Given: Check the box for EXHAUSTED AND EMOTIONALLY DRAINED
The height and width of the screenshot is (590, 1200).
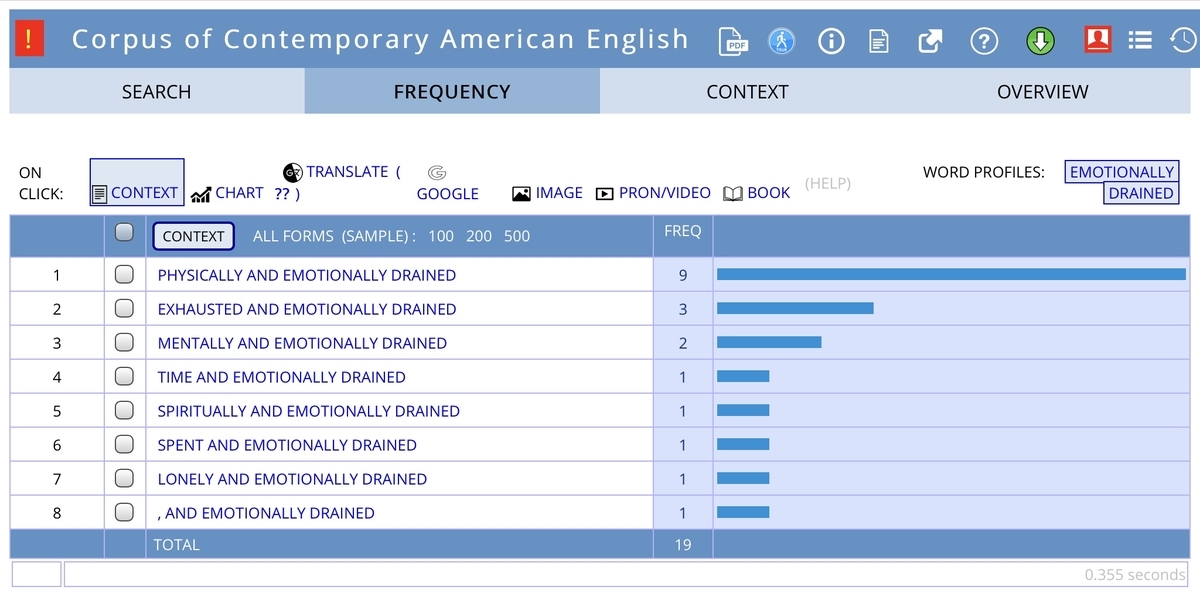Looking at the screenshot, I should 124,308.
